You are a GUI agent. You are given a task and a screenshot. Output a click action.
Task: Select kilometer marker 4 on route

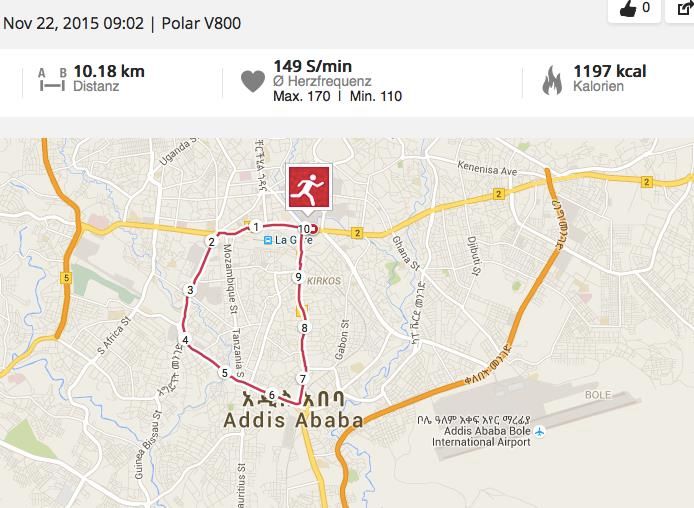coord(185,339)
